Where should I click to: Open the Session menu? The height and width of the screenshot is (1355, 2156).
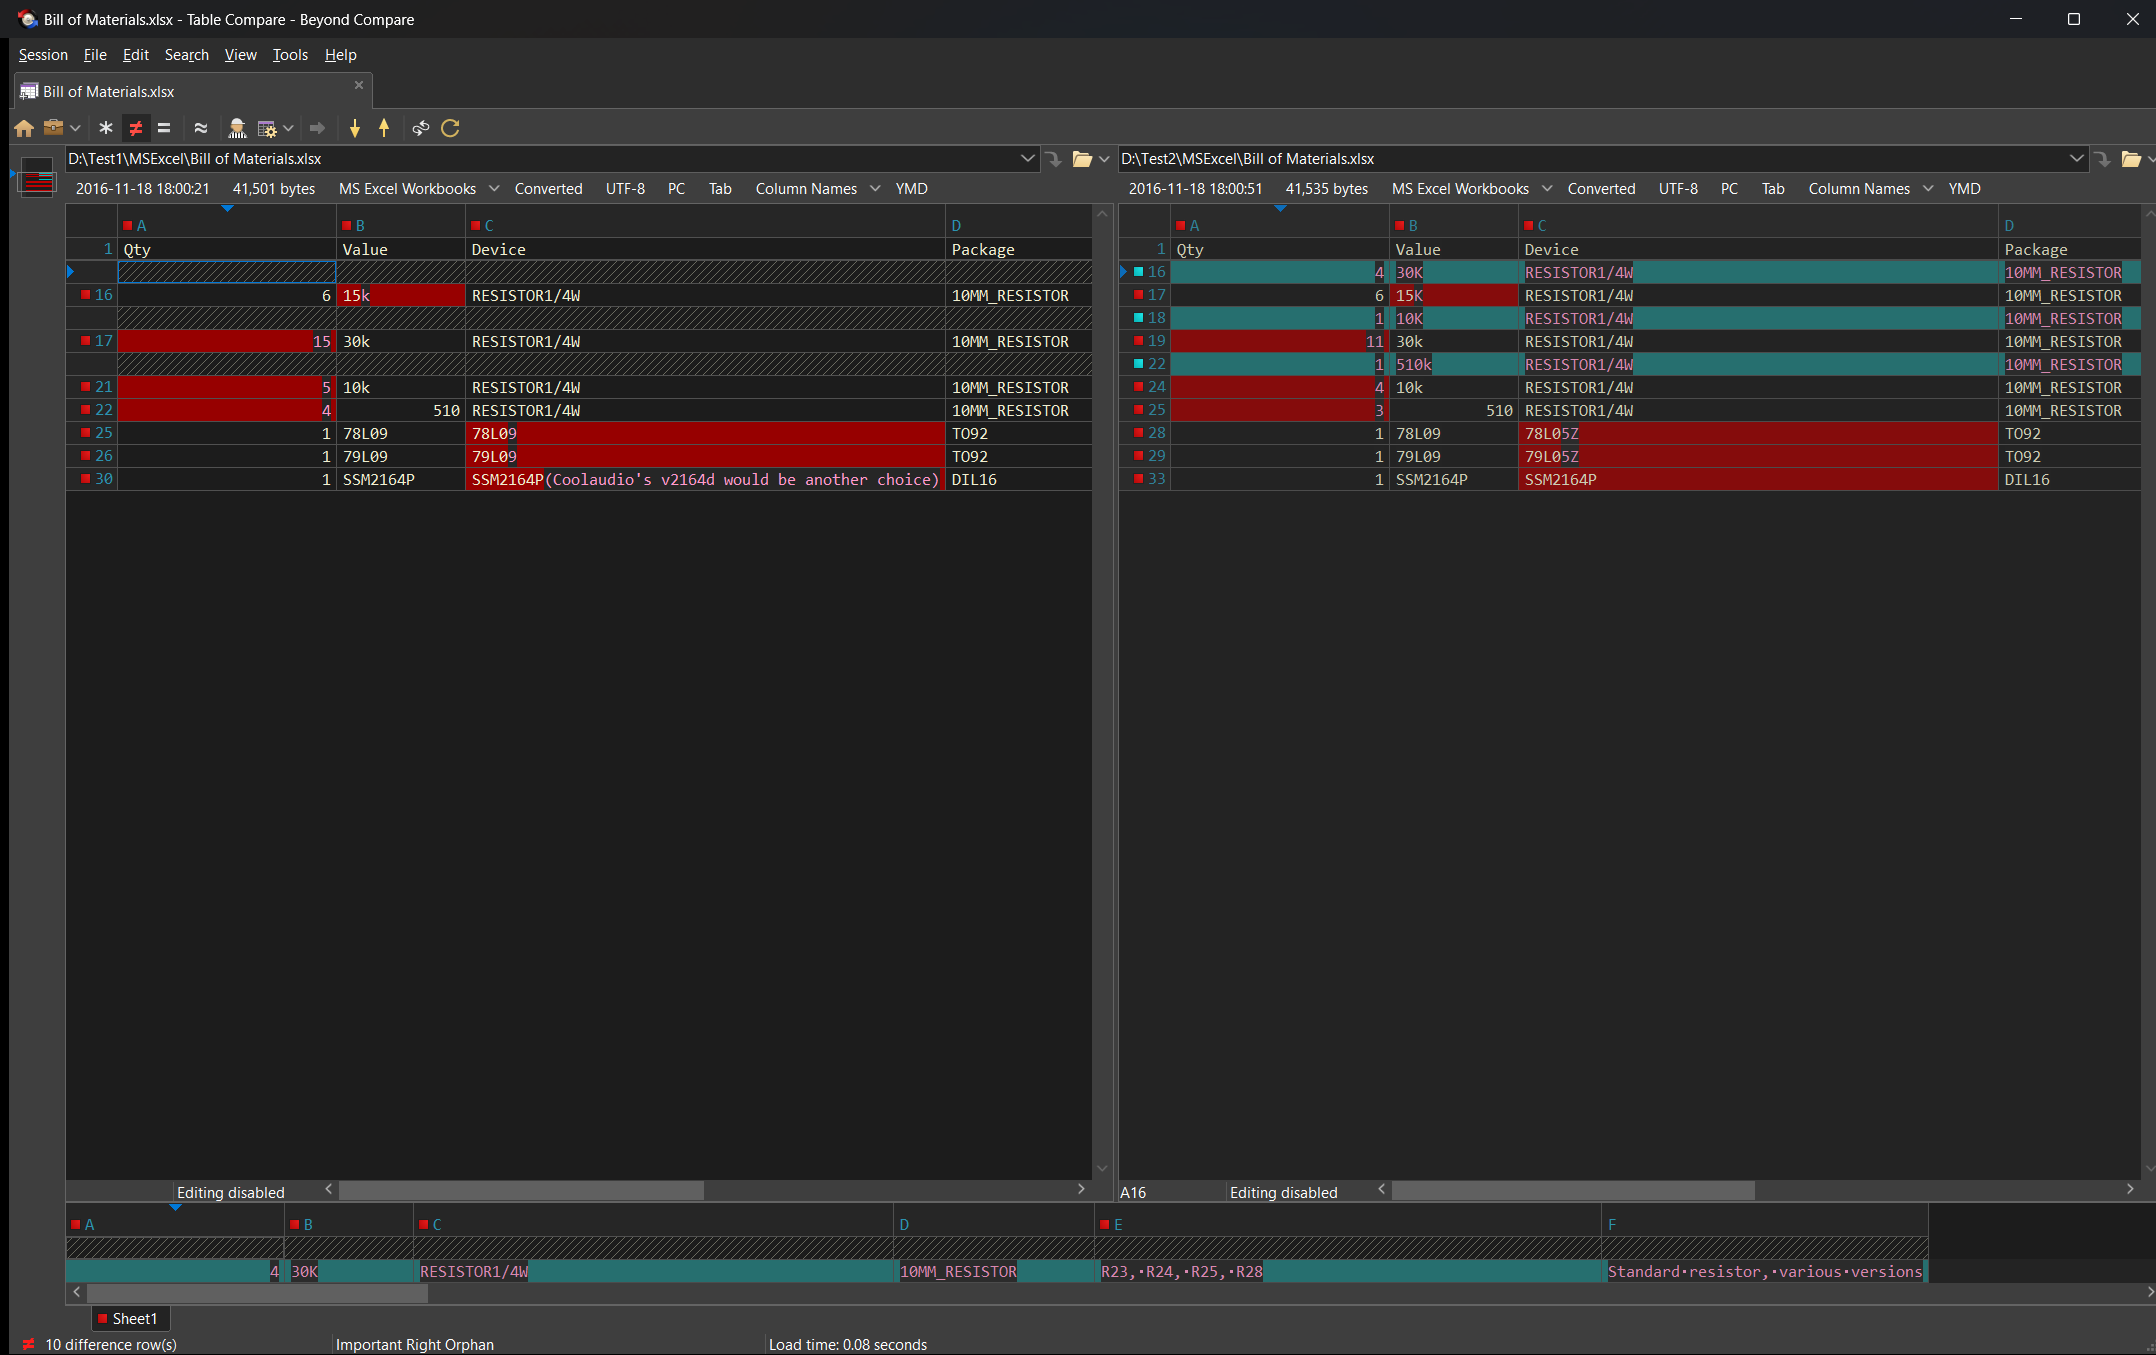pos(43,55)
